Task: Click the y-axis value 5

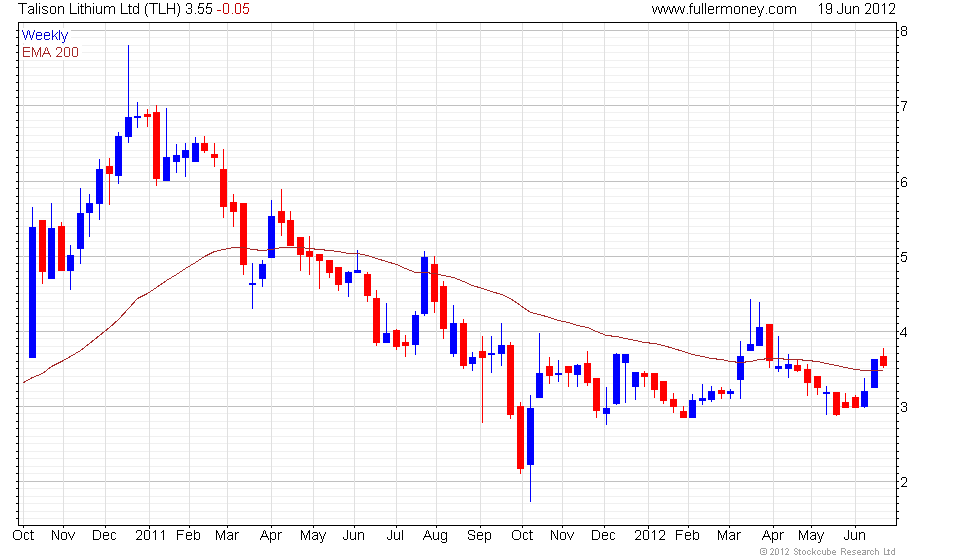Action: tap(904, 258)
